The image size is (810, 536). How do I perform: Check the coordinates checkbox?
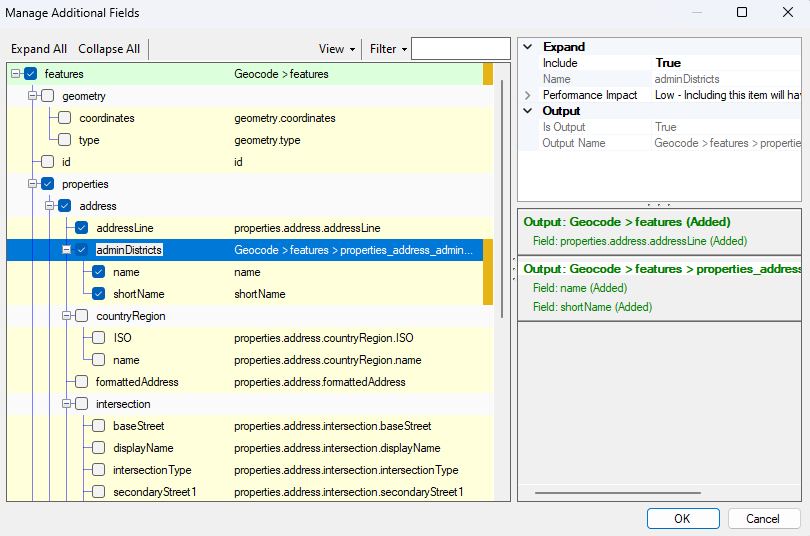coord(65,118)
